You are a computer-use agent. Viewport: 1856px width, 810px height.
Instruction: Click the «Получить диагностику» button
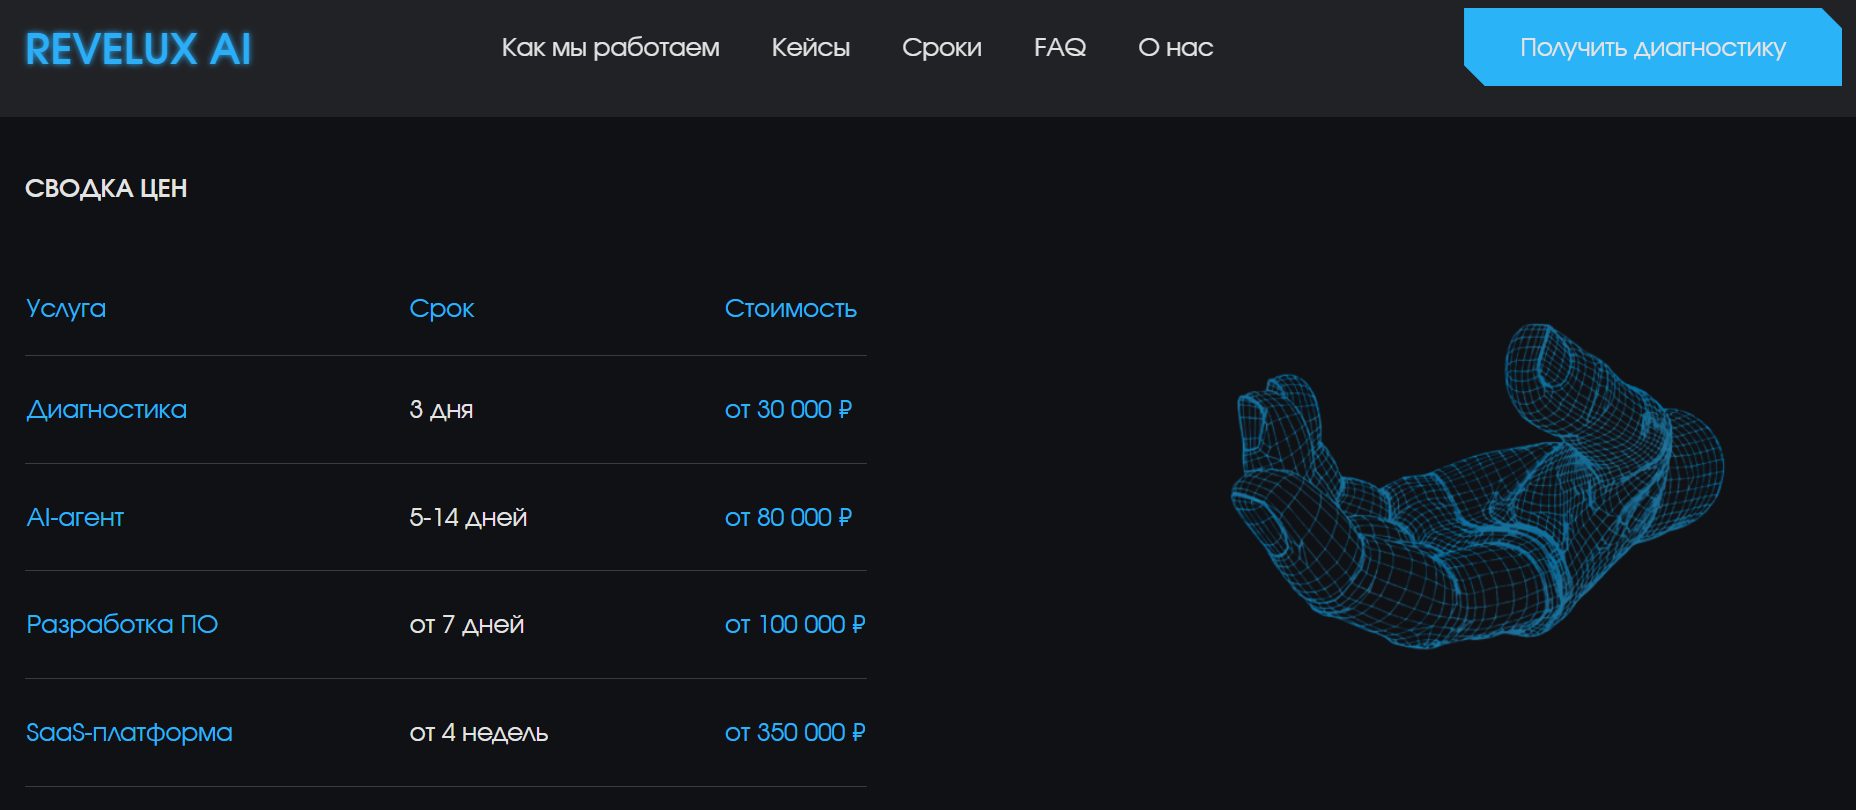[1653, 47]
